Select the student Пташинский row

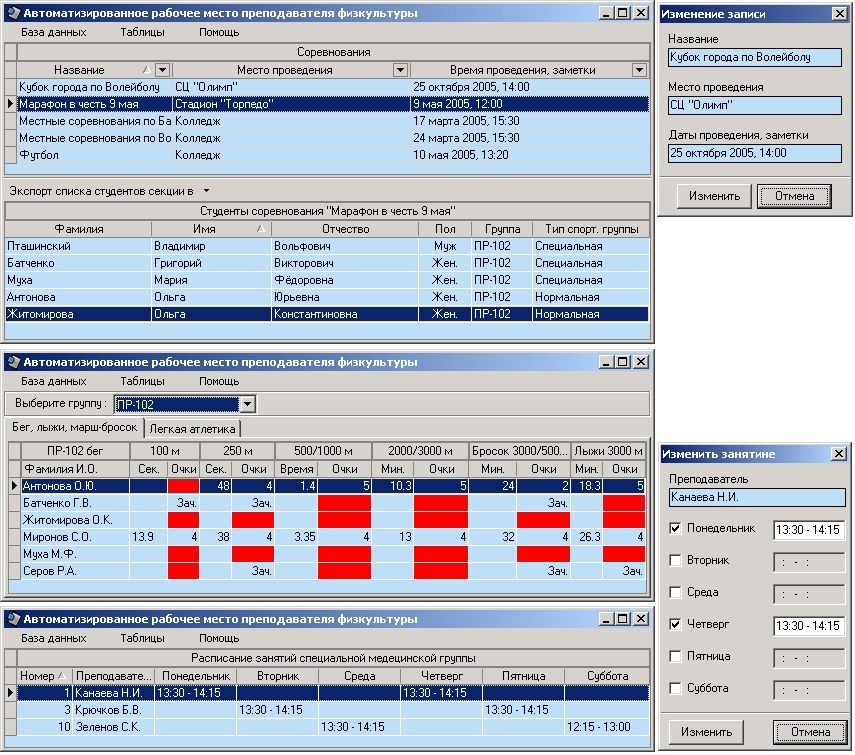coord(327,246)
